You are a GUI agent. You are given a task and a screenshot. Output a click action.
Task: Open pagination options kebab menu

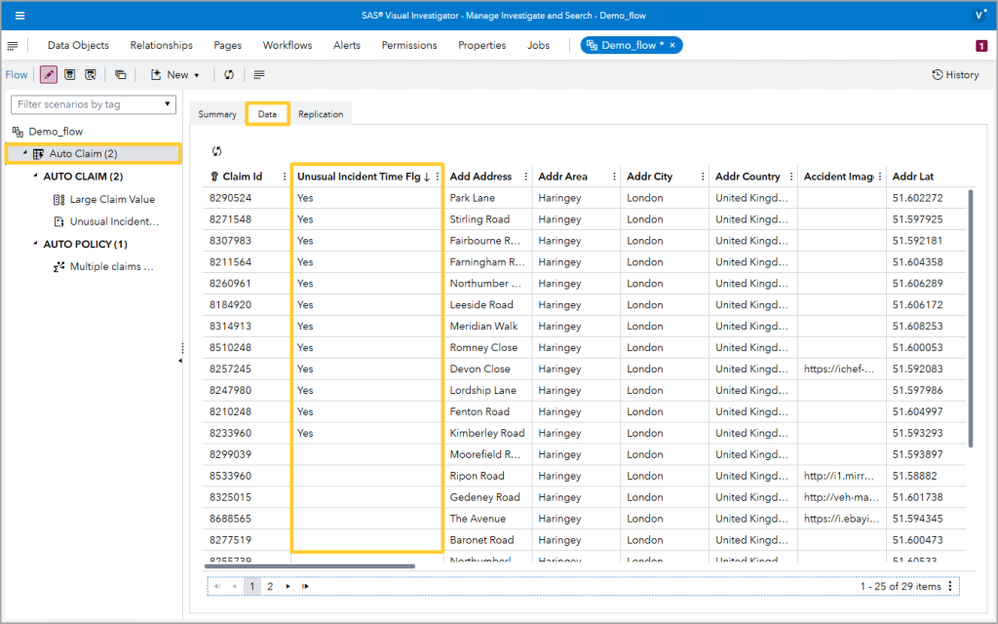950,586
